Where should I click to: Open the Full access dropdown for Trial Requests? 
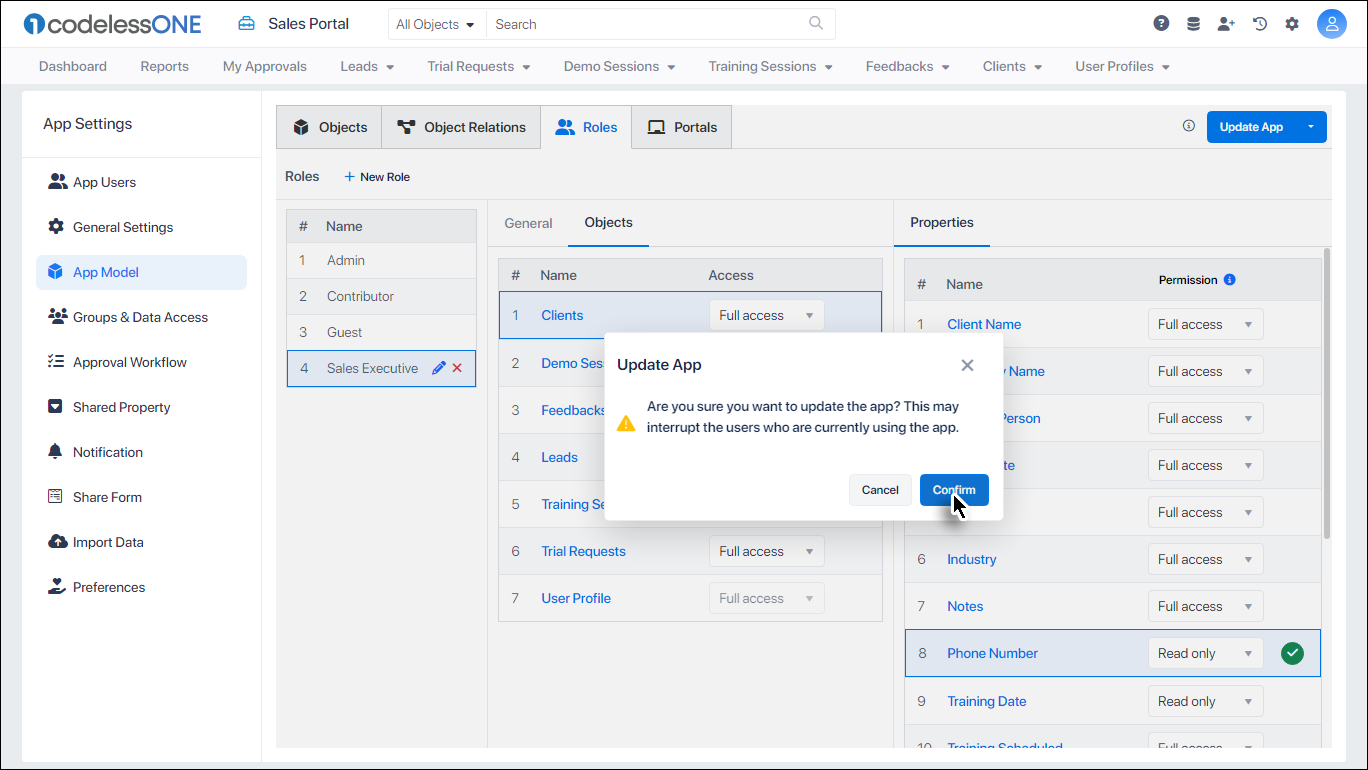click(766, 550)
